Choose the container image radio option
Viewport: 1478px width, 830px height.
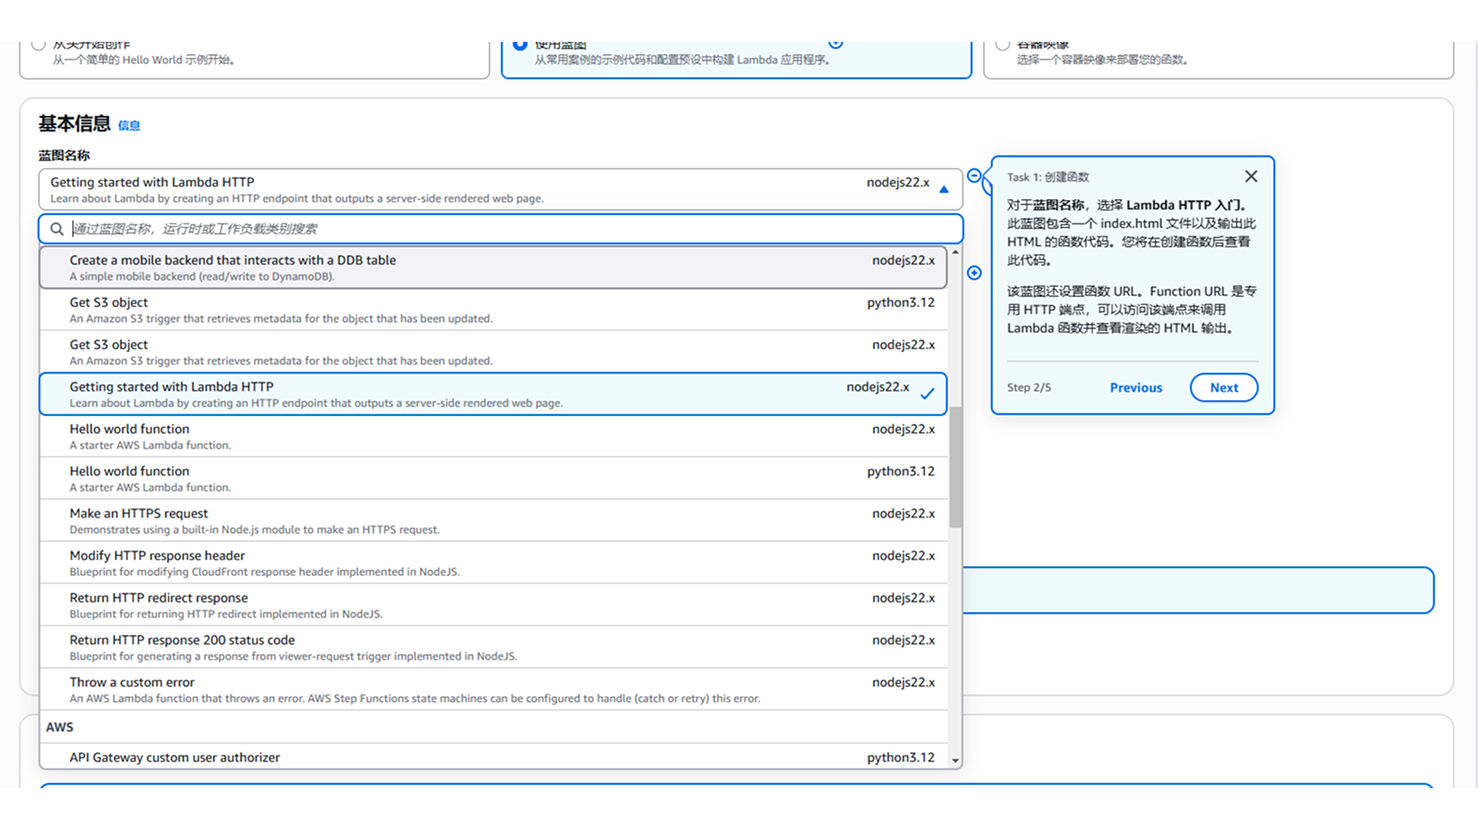[x=1002, y=45]
